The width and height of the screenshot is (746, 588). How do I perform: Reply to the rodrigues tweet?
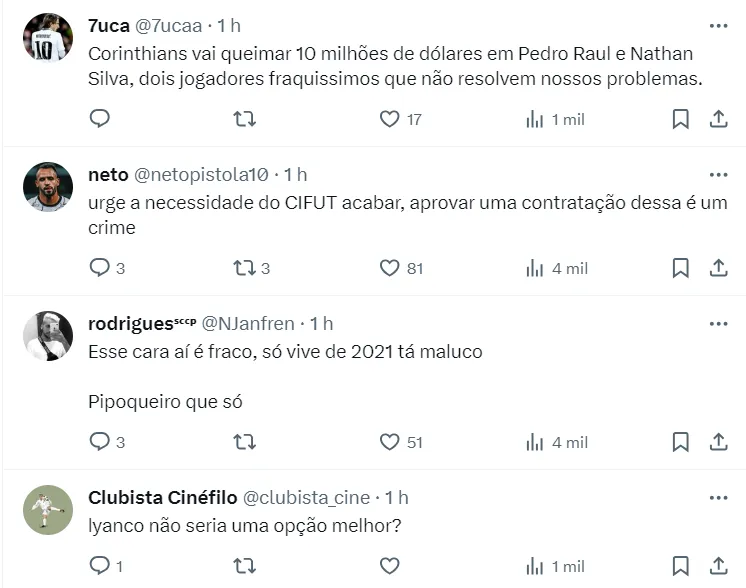[100, 441]
